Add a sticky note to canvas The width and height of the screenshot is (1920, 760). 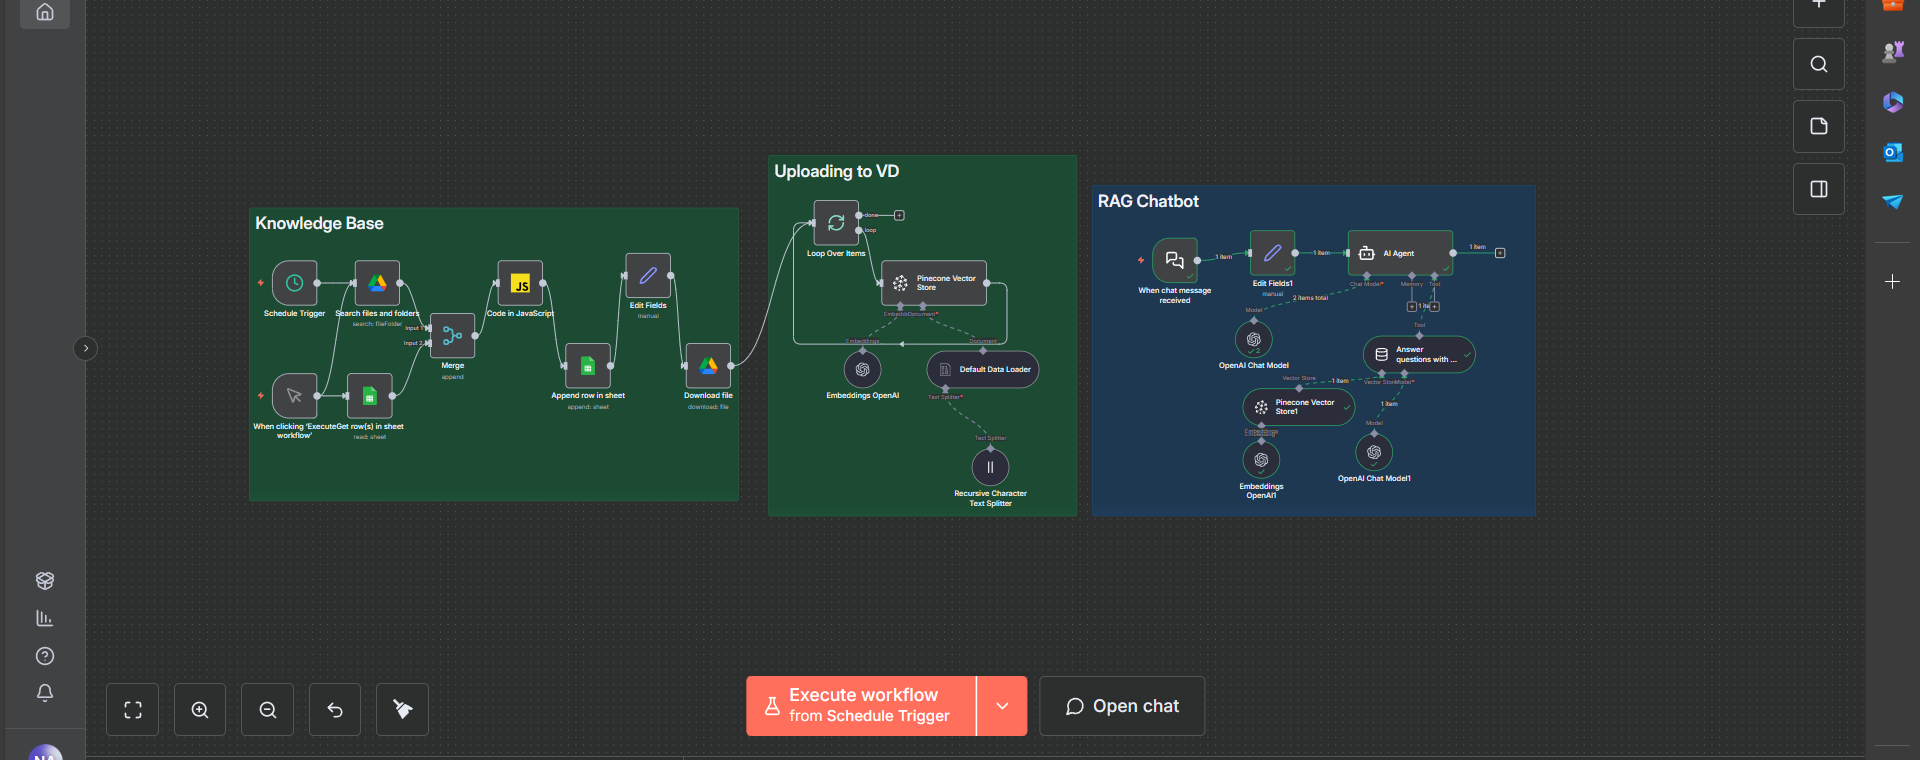tap(1819, 127)
